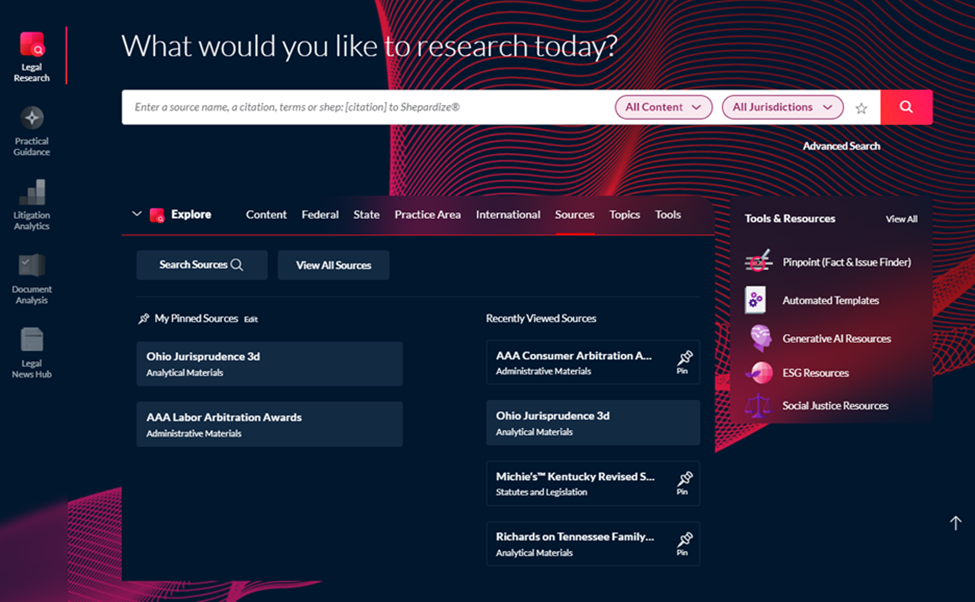Pin Michie's Kentucky Revised Statutes source
This screenshot has width=975, height=602.
[x=684, y=483]
